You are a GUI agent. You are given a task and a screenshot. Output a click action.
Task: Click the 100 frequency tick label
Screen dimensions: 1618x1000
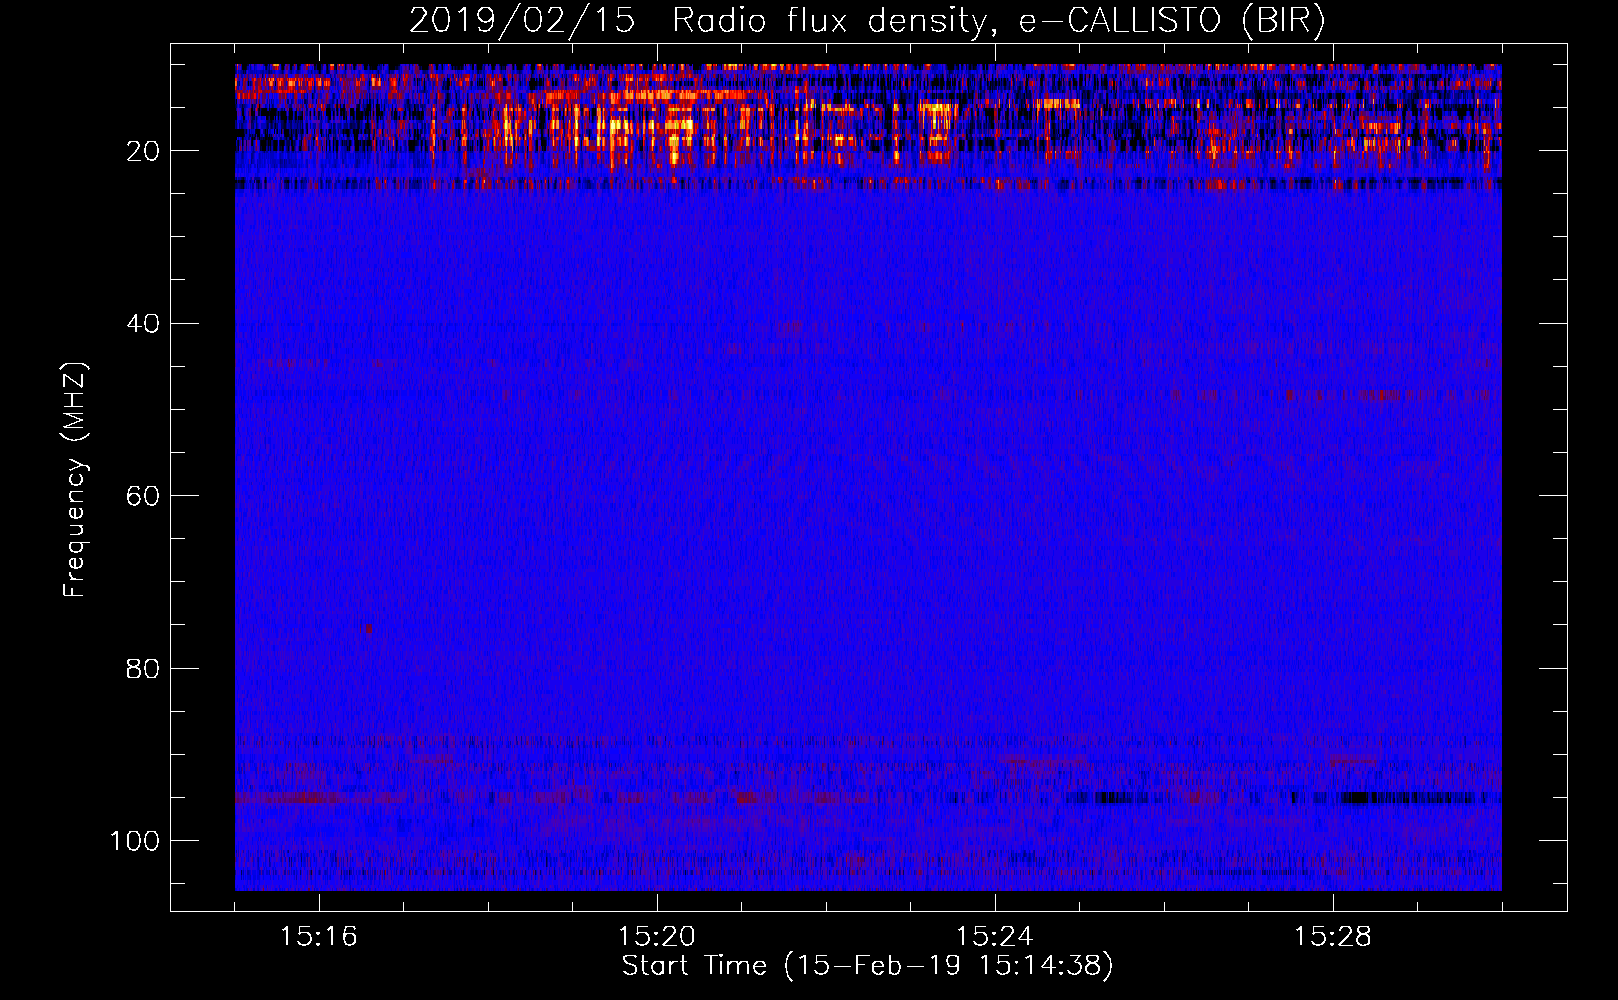(x=135, y=841)
